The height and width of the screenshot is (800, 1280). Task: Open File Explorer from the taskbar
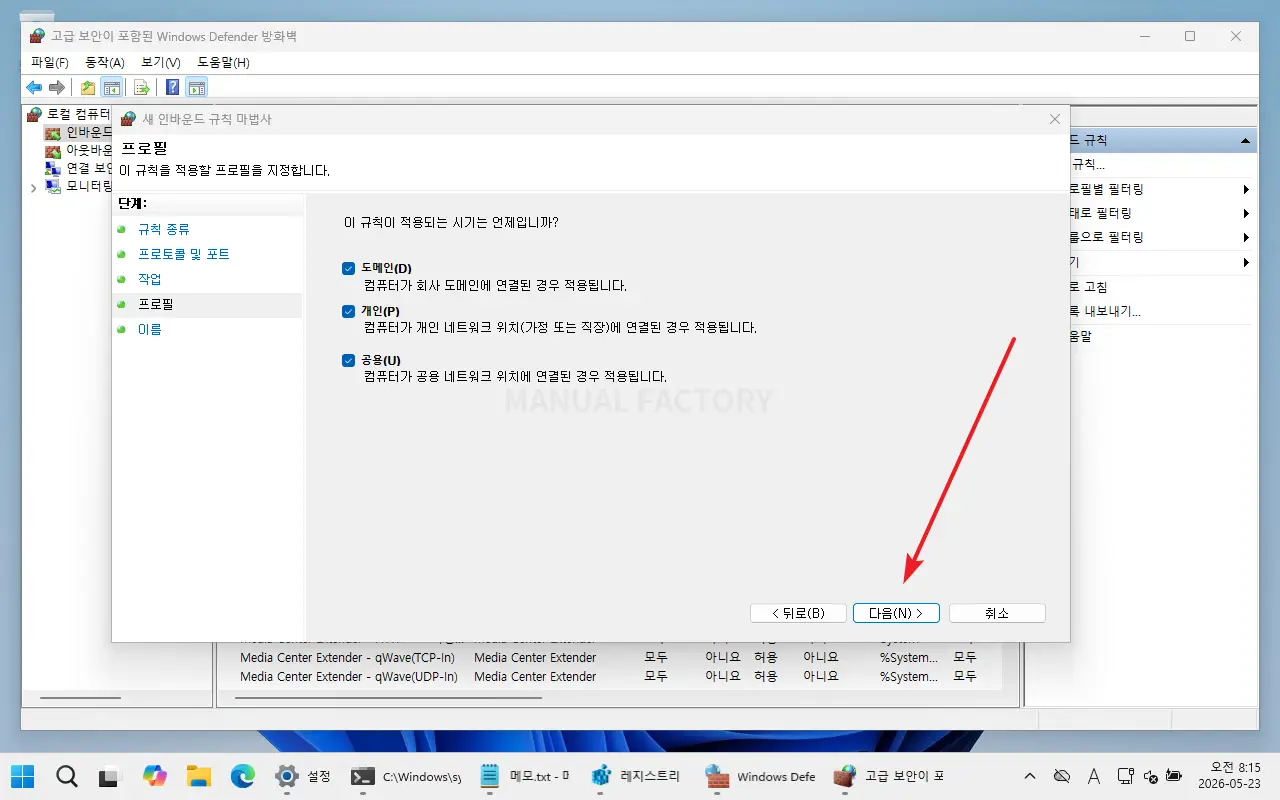199,776
